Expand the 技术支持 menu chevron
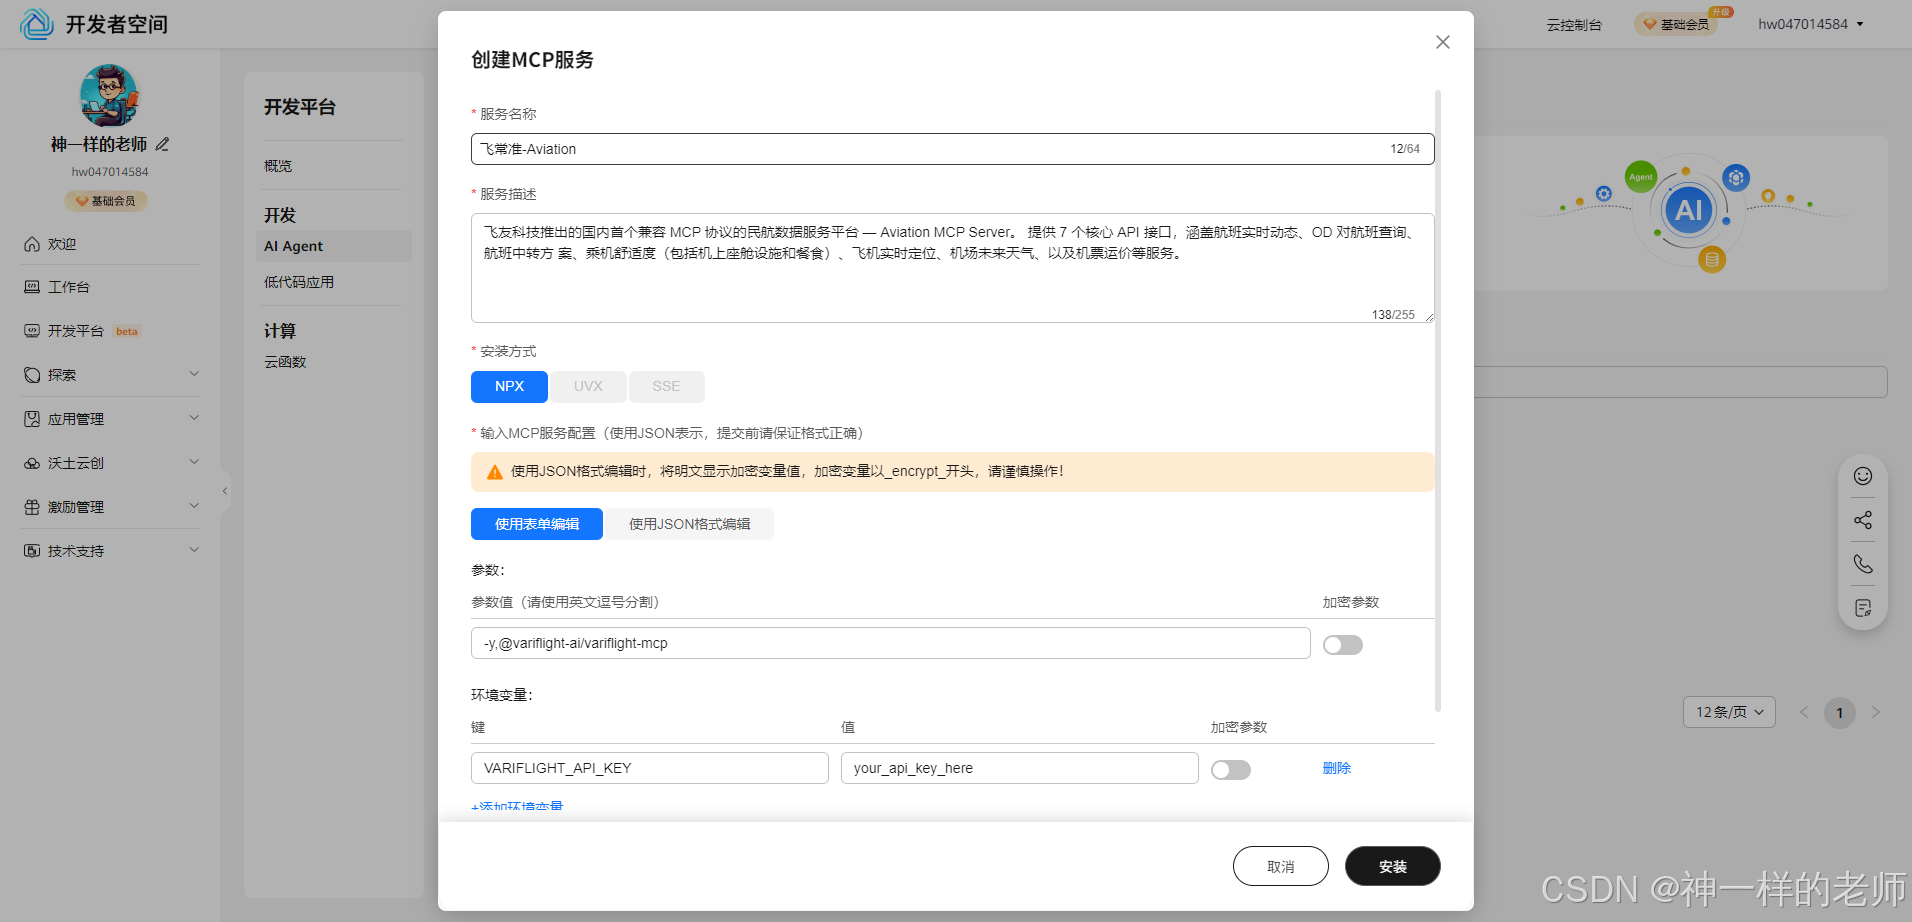 click(x=194, y=550)
